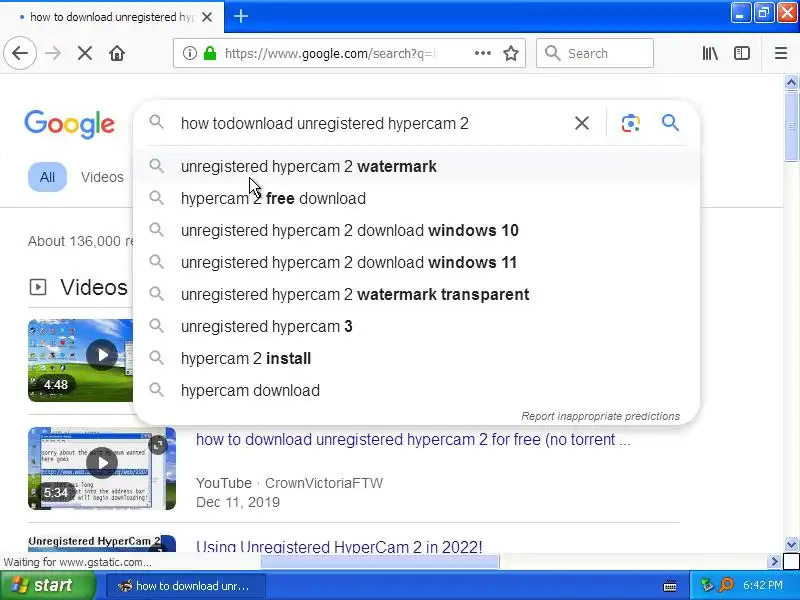The image size is (800, 600).
Task: Click Report inappropriate predictions link
Action: point(601,416)
